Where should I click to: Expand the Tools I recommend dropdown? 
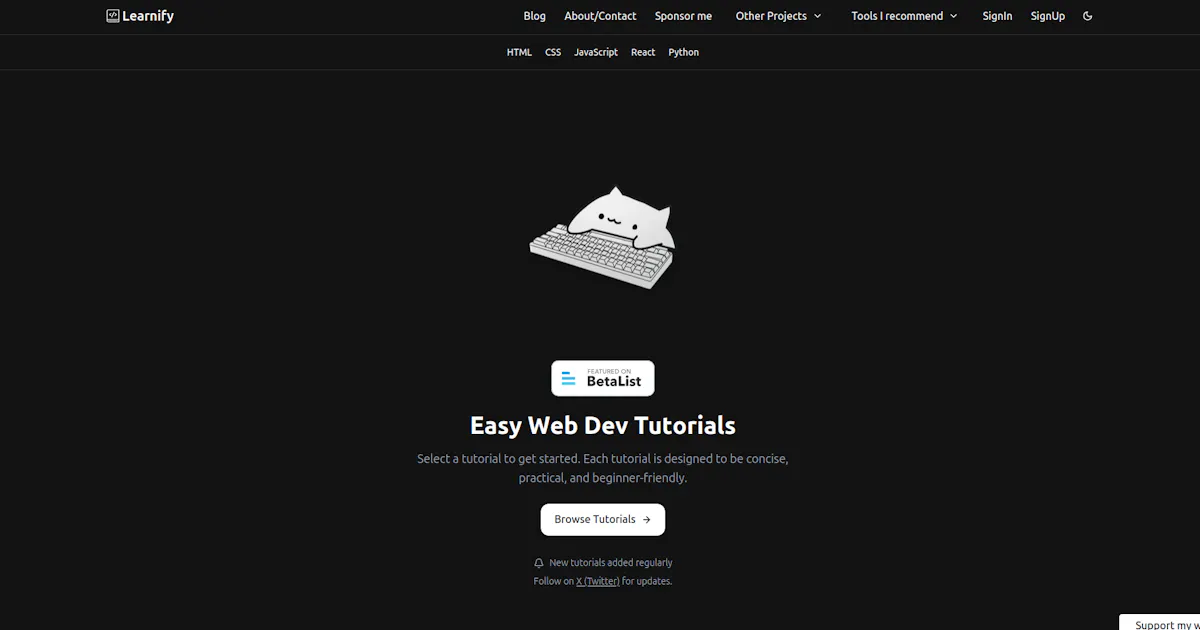[904, 16]
